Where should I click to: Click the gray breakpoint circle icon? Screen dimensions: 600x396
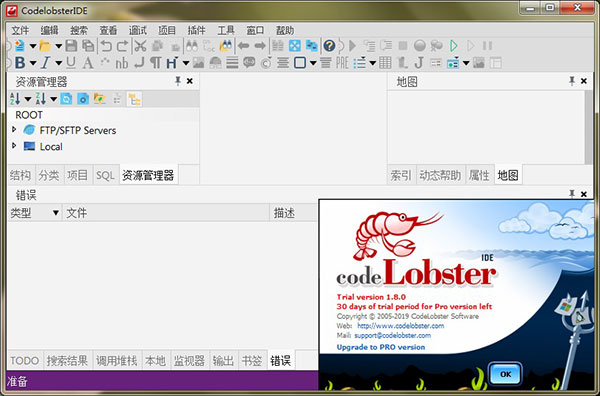click(420, 46)
